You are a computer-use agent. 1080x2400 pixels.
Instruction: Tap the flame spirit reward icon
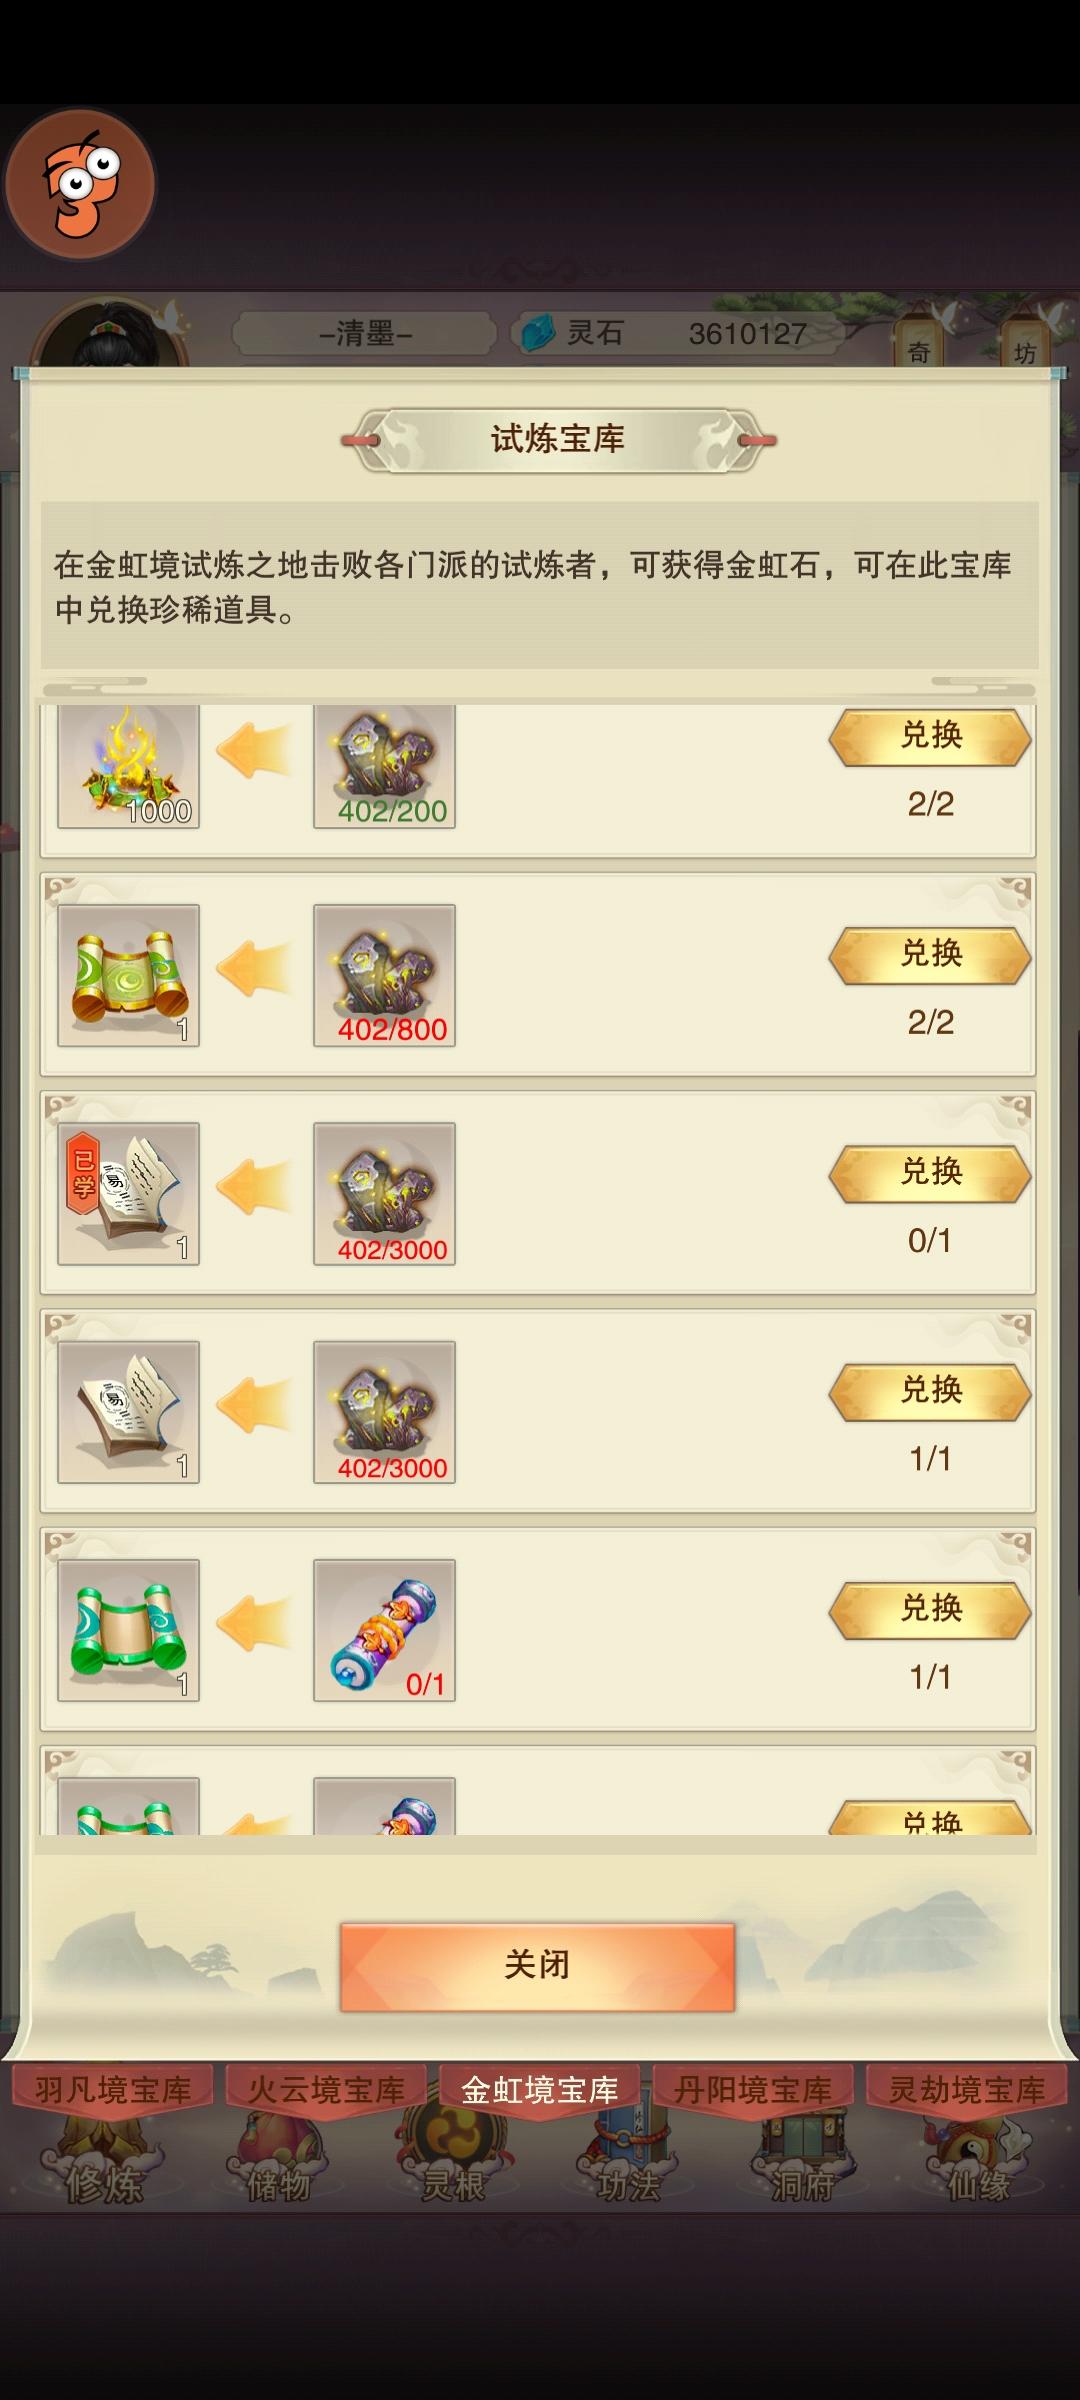pos(128,766)
